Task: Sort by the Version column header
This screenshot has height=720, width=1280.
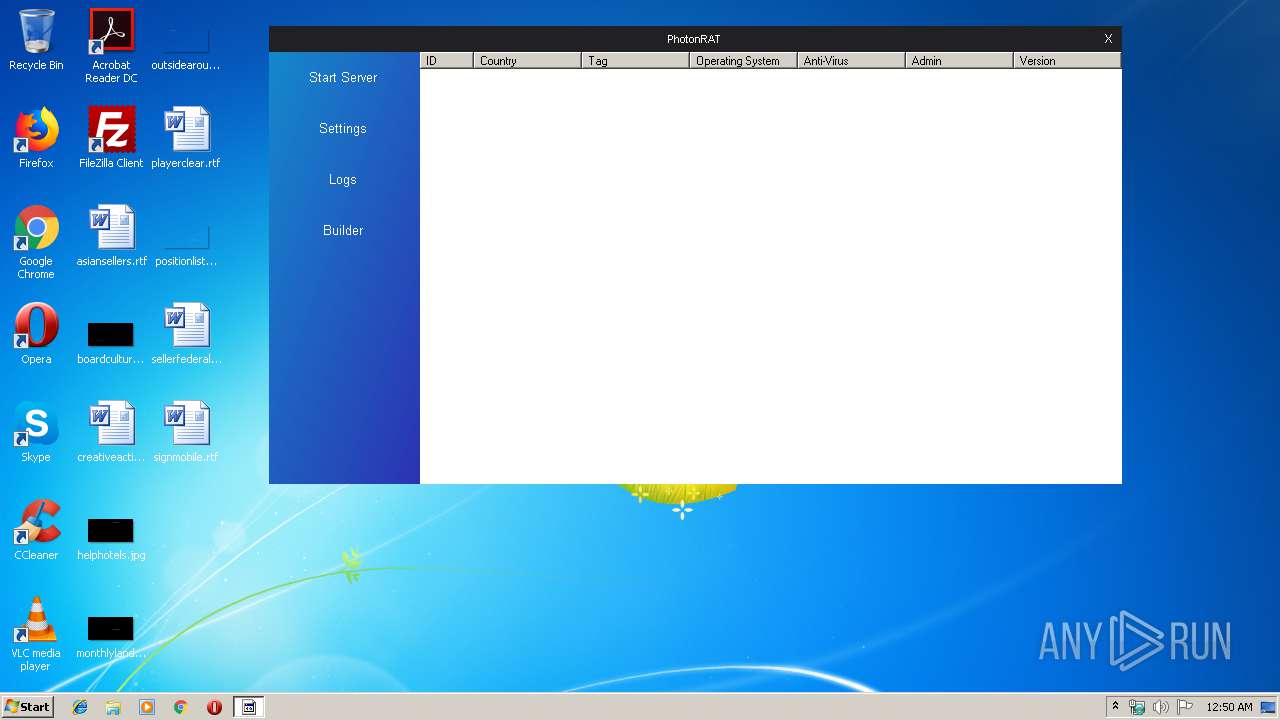Action: click(x=1067, y=61)
